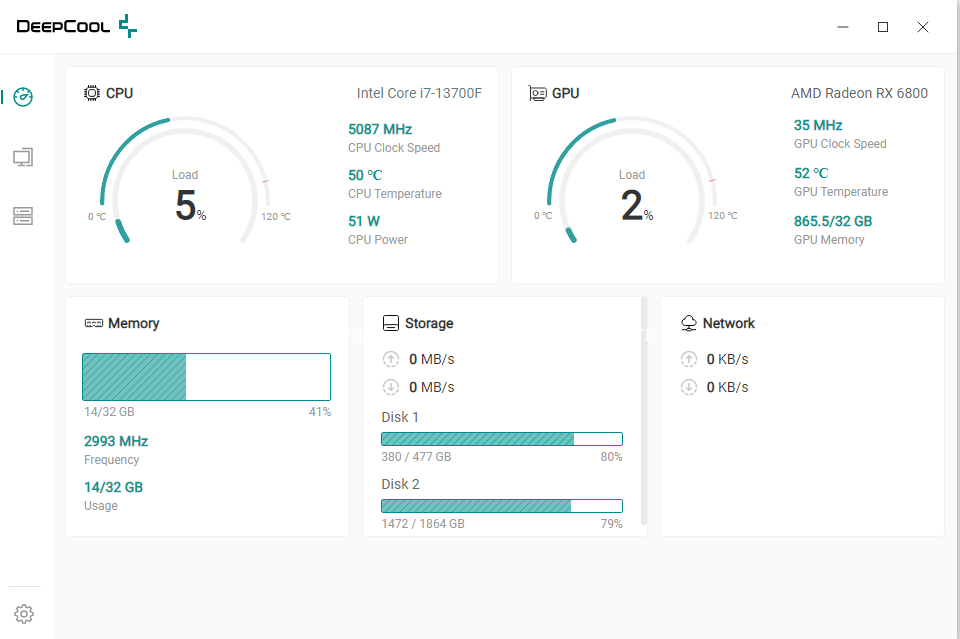The height and width of the screenshot is (639, 960).
Task: Click the 'AMD Radeon RX 6800' label
Action: [x=860, y=93]
